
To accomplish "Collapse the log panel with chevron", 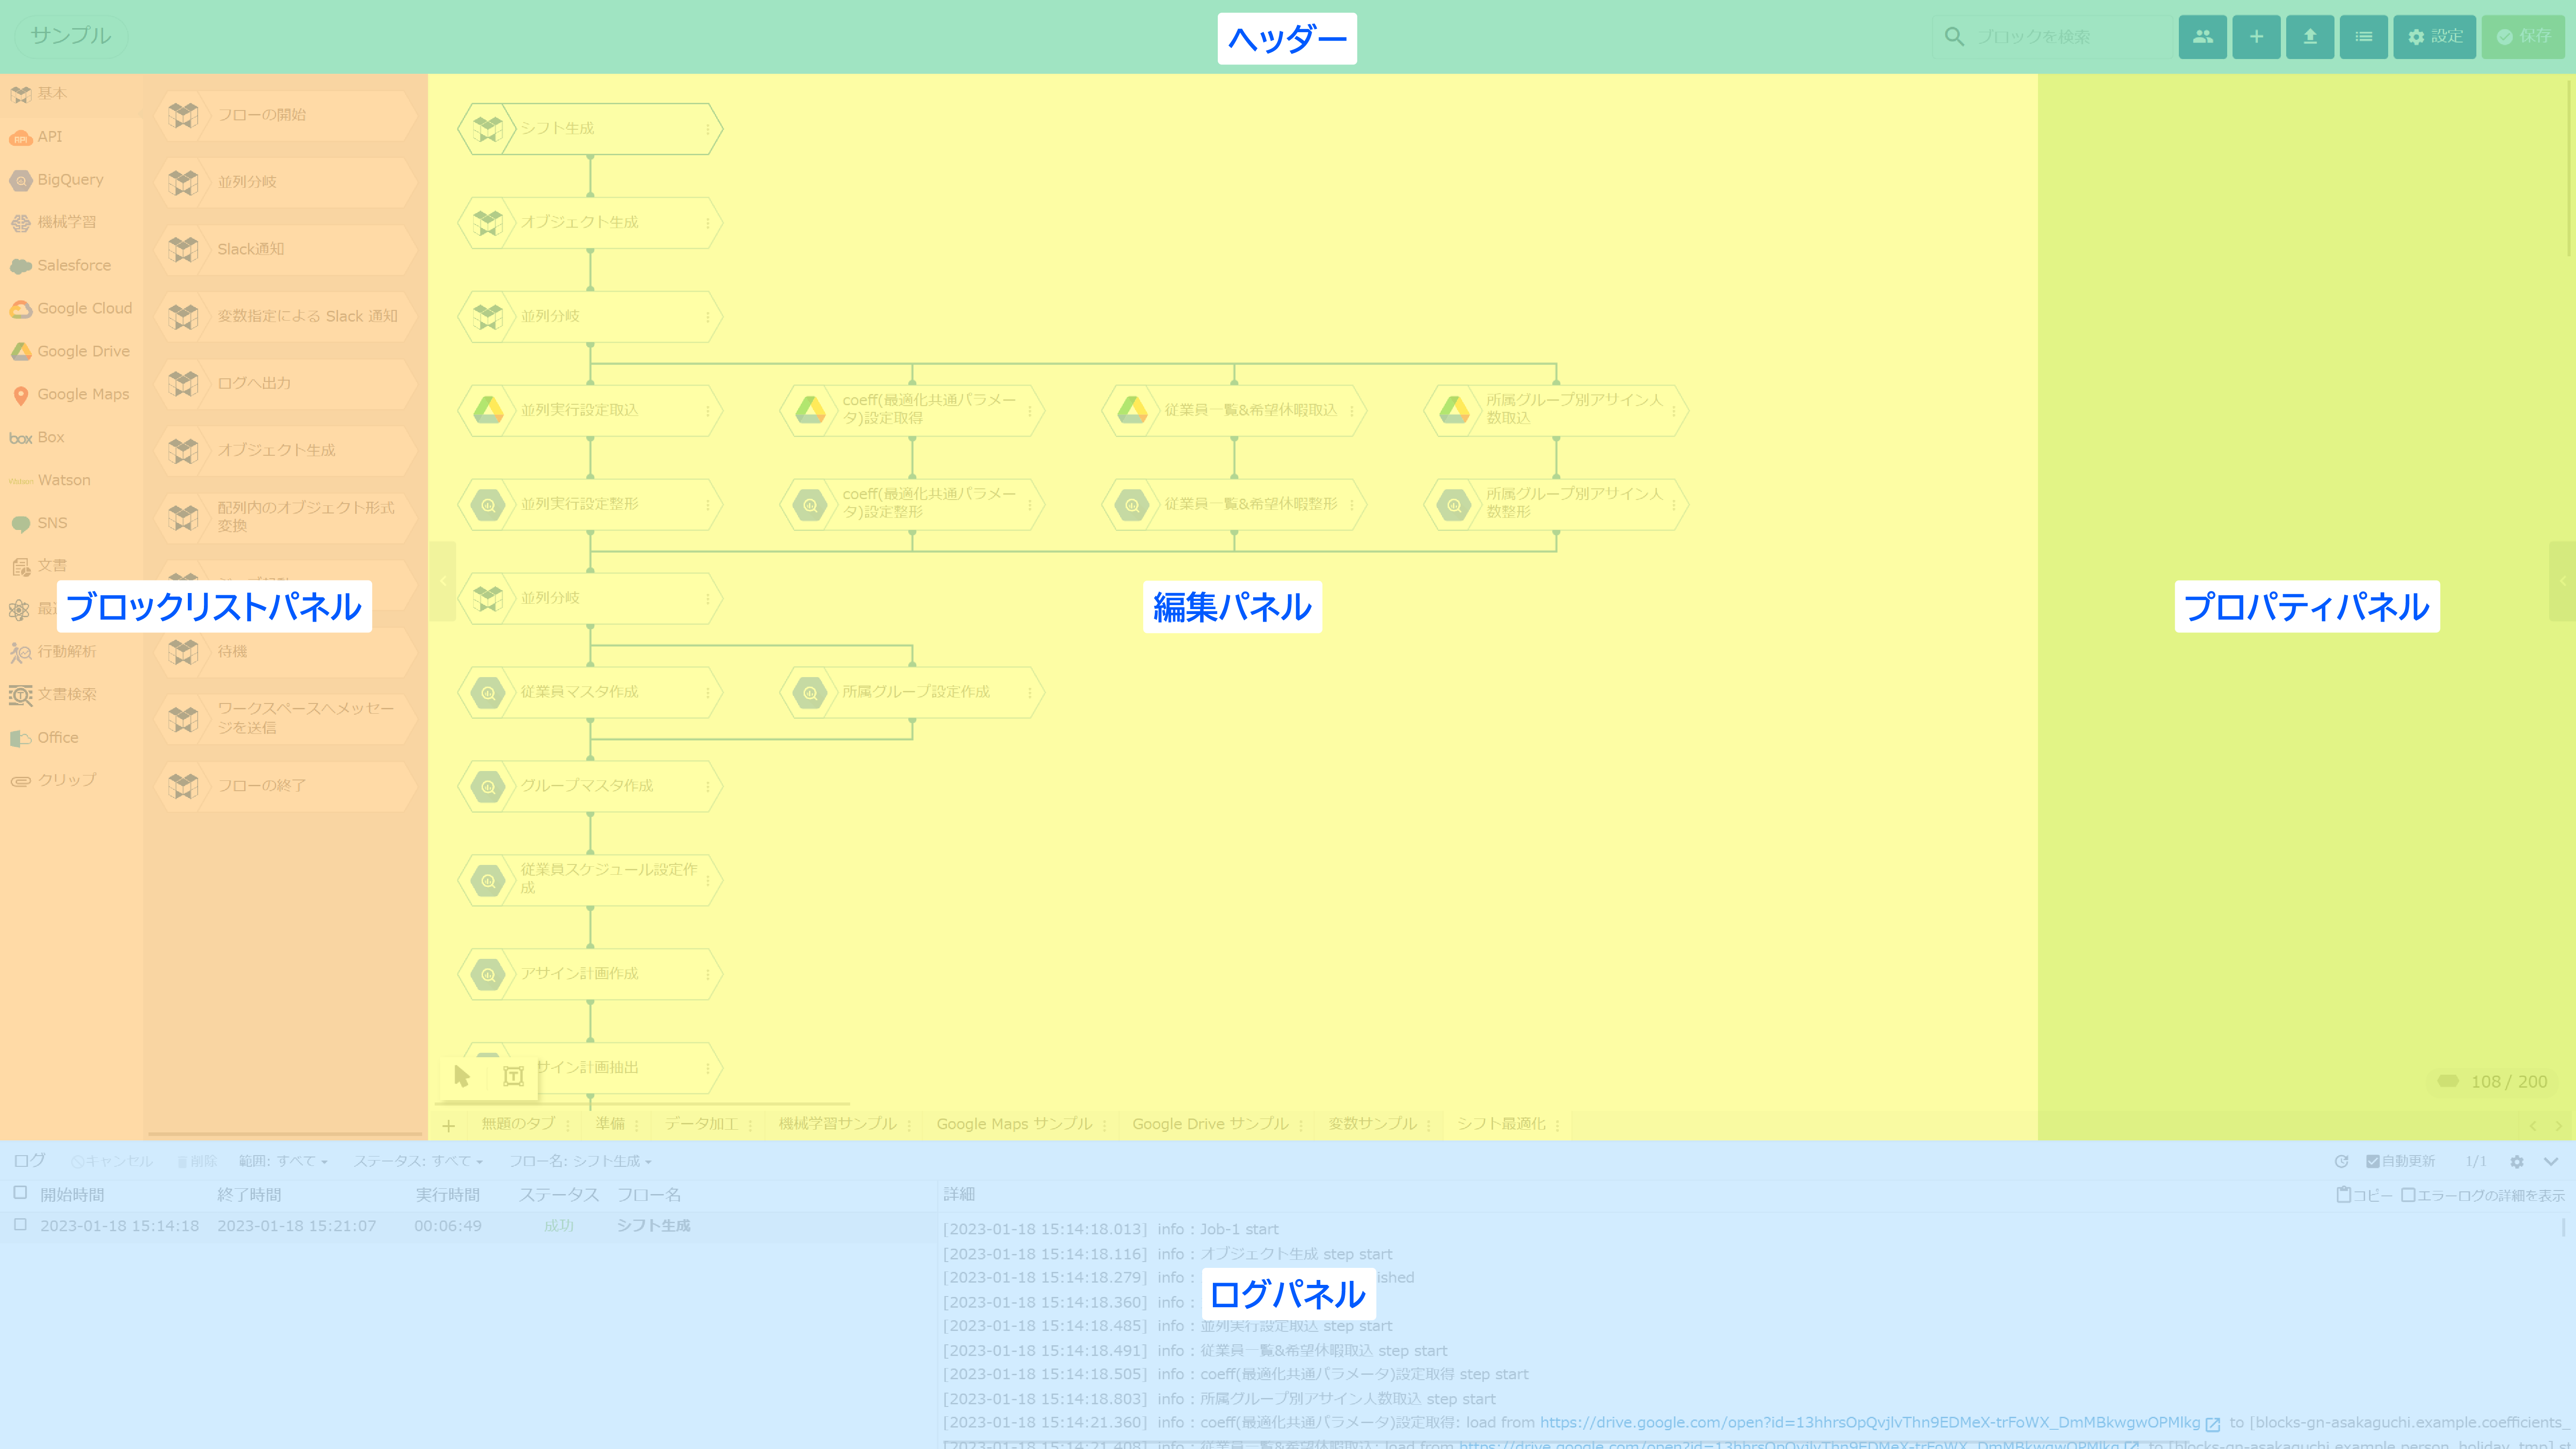I will (x=2551, y=1161).
